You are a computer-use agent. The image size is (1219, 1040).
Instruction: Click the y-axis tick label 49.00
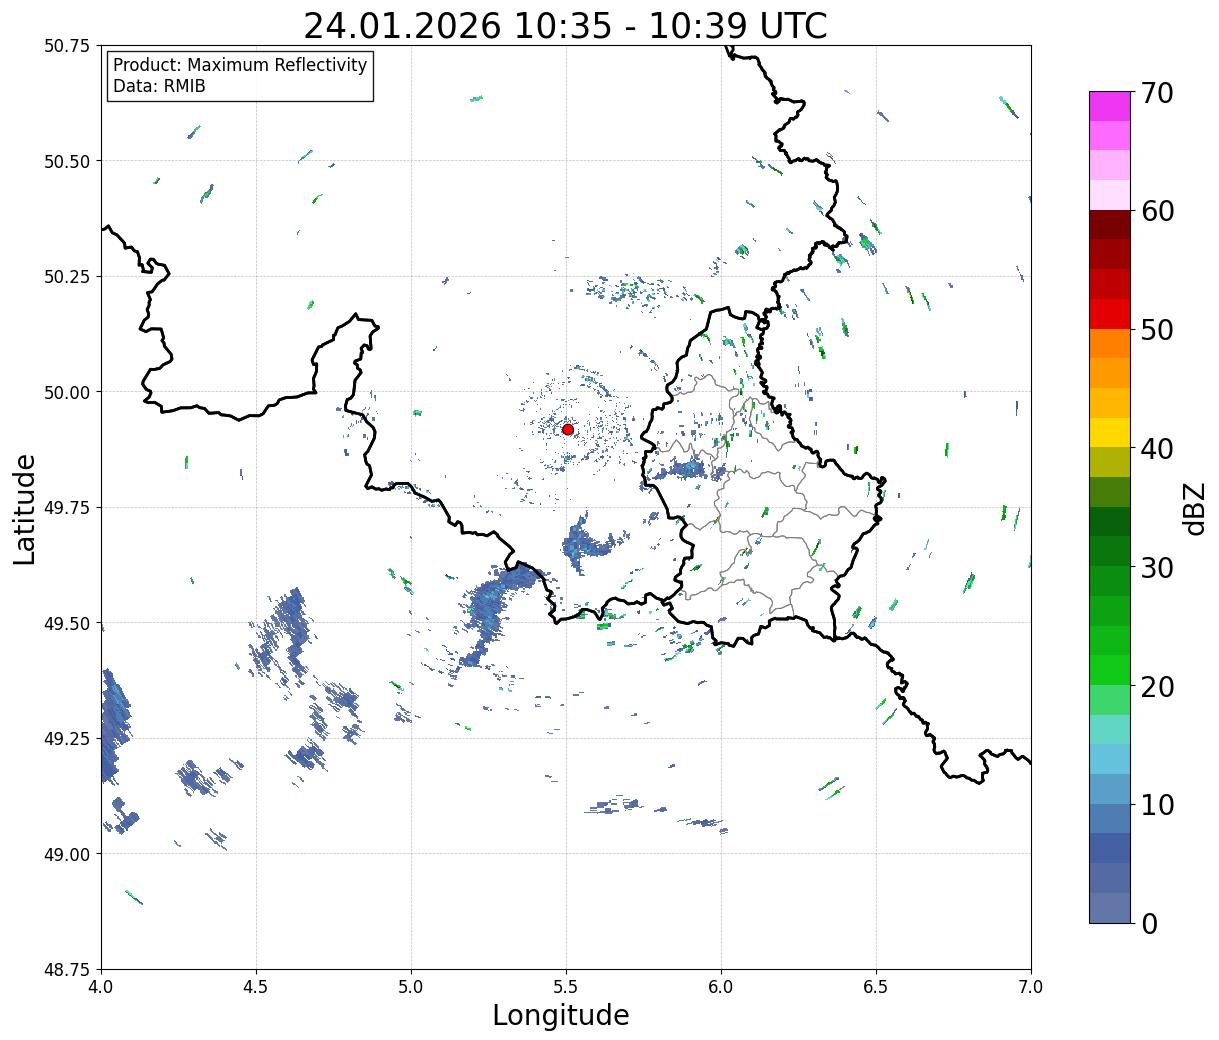(x=66, y=854)
